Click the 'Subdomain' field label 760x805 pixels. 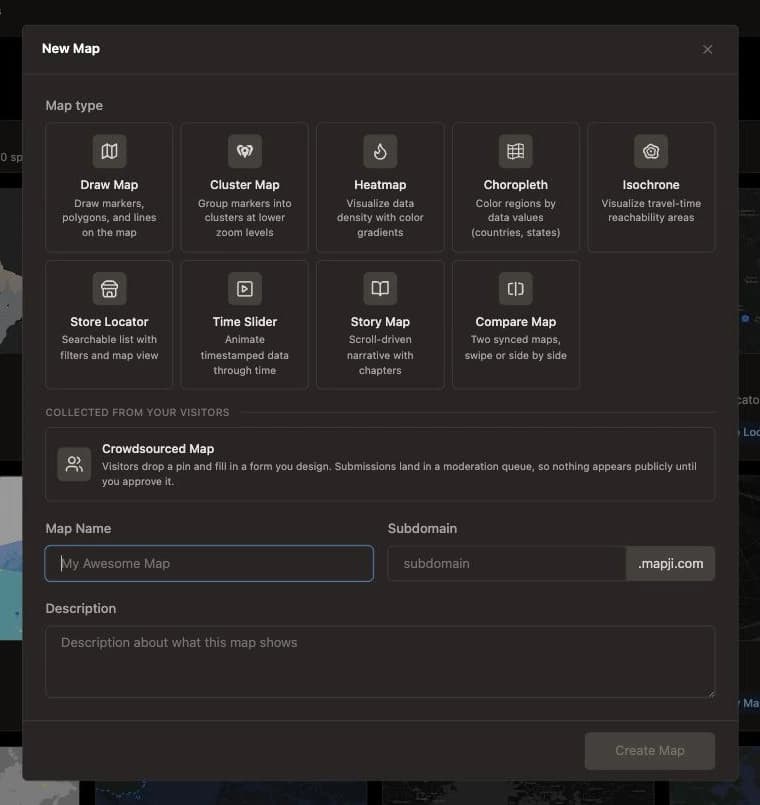tap(422, 528)
